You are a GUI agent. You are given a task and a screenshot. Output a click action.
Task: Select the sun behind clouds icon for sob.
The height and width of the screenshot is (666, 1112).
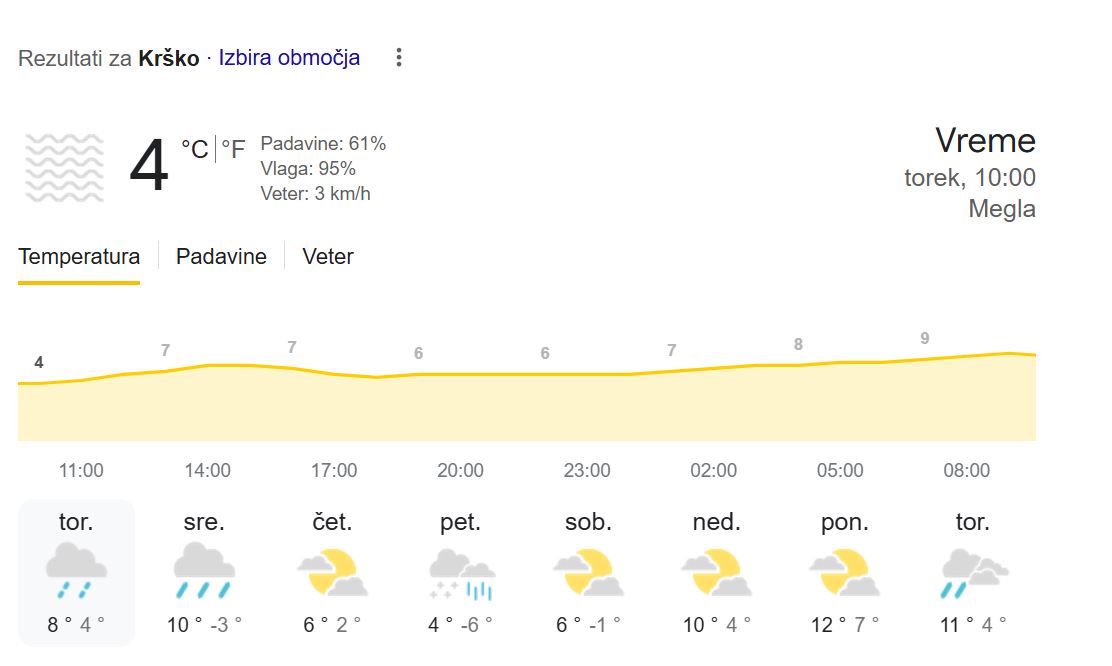(x=587, y=570)
